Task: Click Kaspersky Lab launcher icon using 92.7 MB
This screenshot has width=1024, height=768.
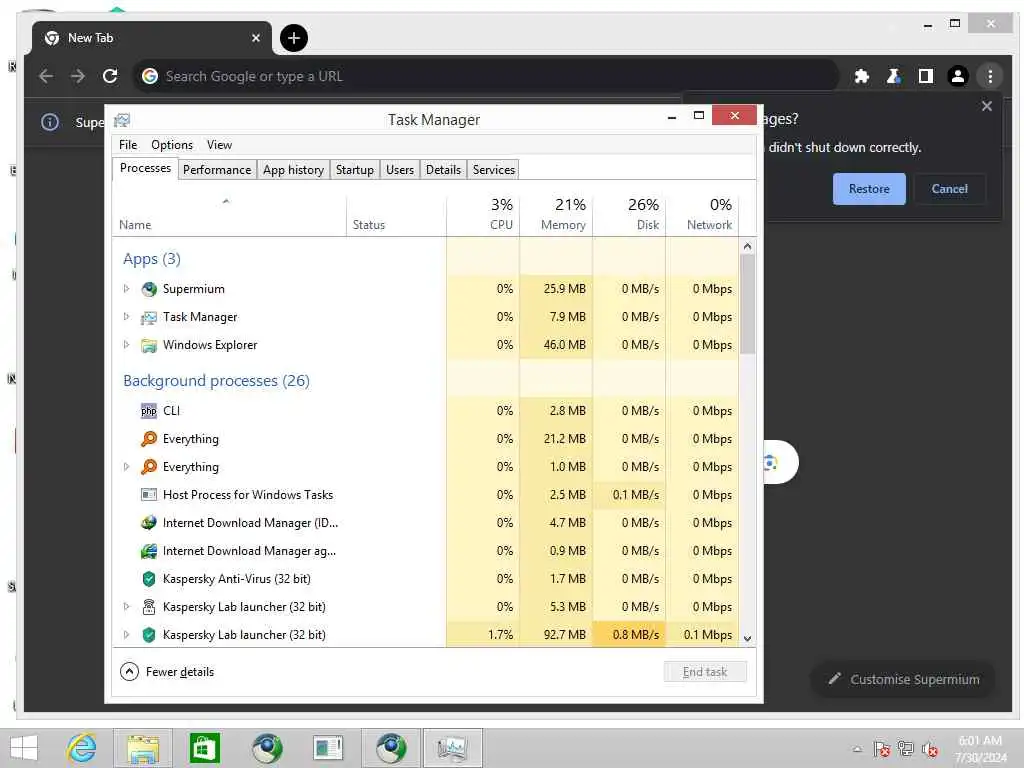Action: coord(149,635)
